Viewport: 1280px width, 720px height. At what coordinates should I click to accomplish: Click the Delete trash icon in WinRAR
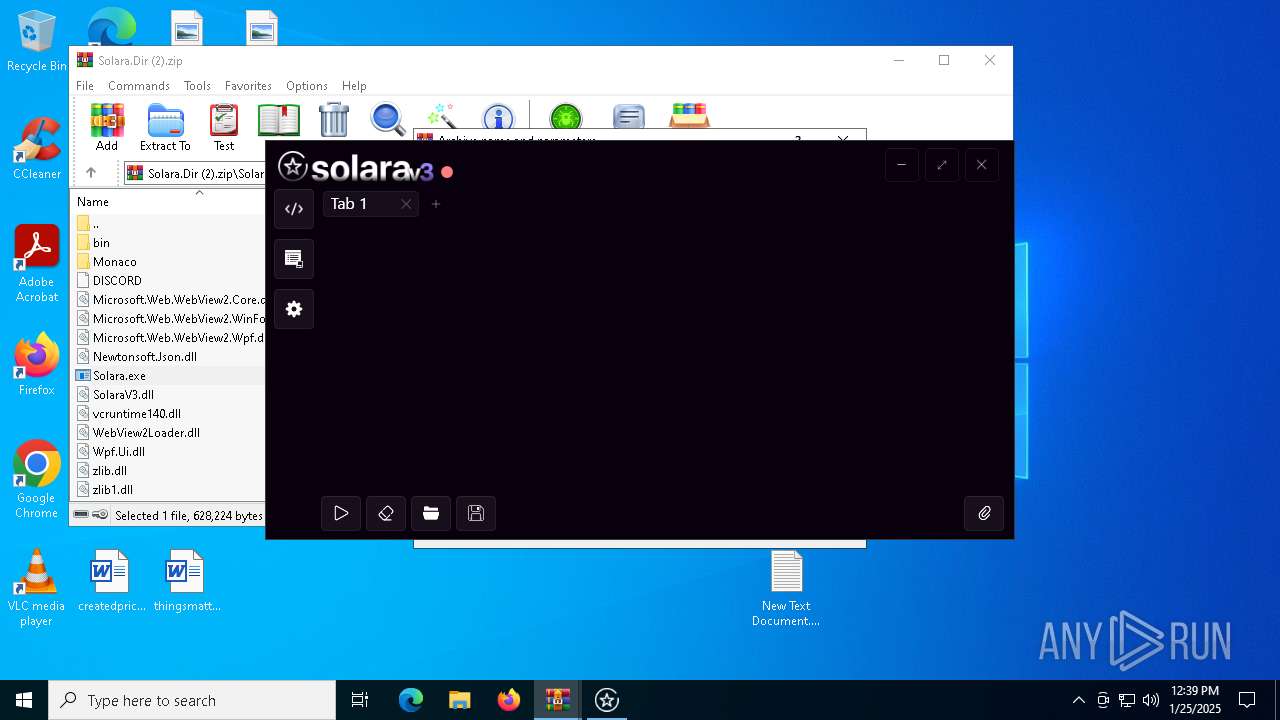click(x=334, y=120)
